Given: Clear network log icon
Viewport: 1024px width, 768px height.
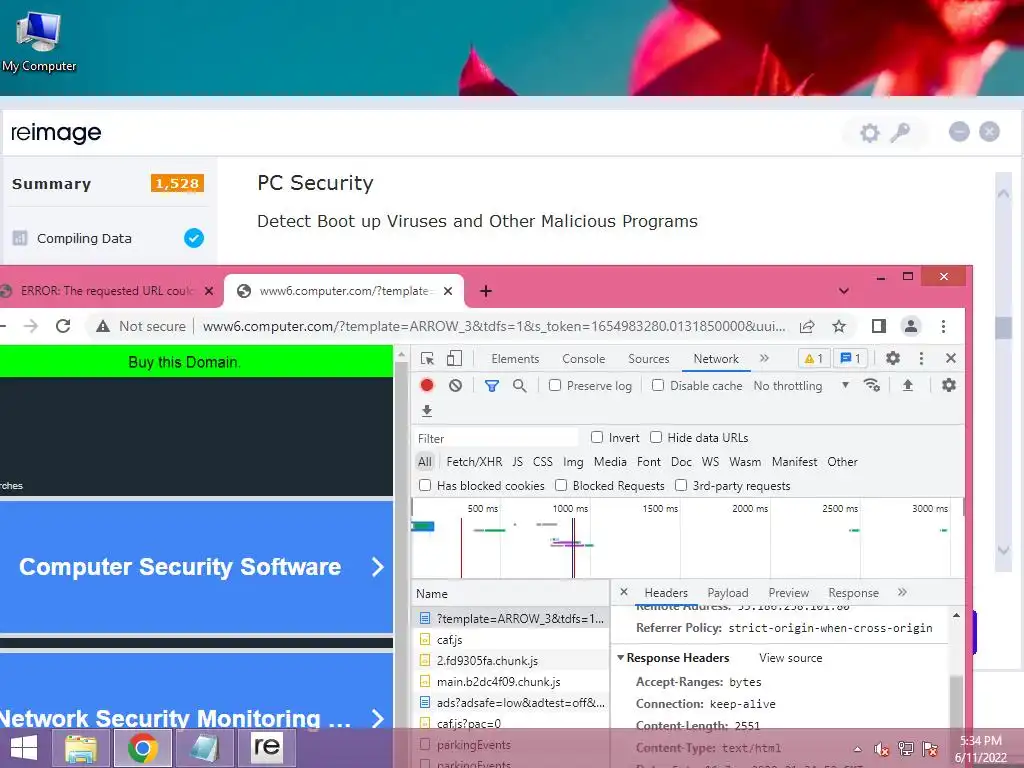Looking at the screenshot, I should click(x=455, y=385).
